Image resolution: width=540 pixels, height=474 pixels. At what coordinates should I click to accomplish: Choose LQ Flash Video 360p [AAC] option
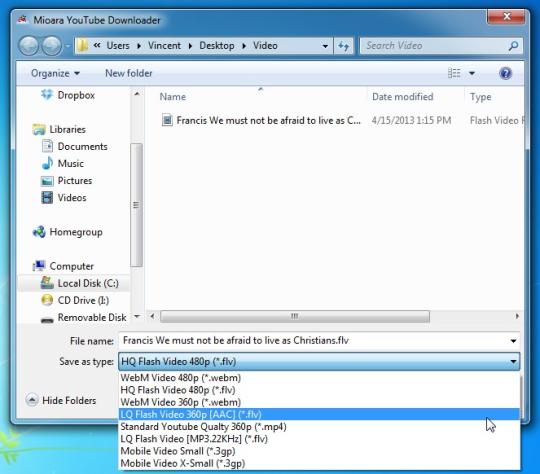pyautogui.click(x=319, y=414)
